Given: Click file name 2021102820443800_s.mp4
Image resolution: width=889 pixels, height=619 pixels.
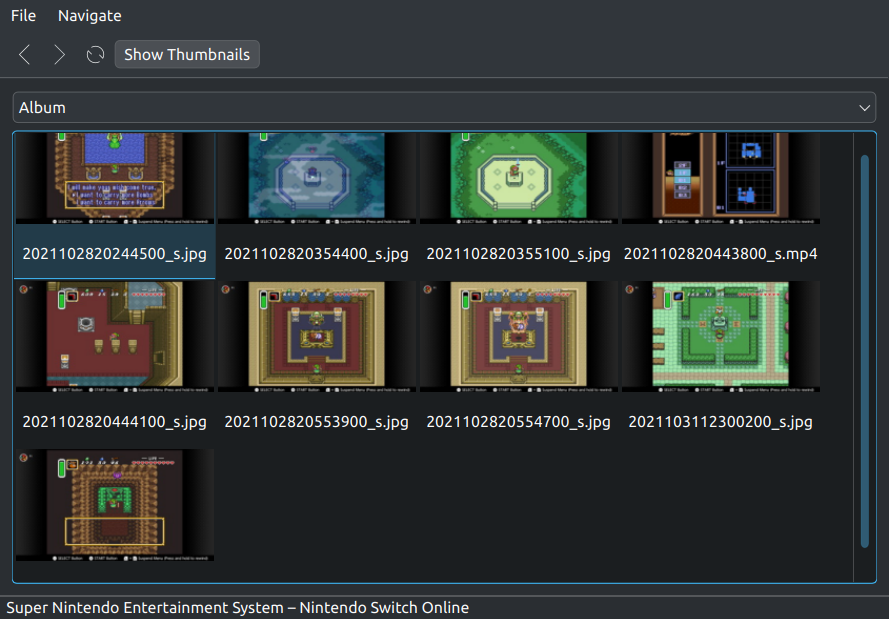Looking at the screenshot, I should pyautogui.click(x=721, y=254).
